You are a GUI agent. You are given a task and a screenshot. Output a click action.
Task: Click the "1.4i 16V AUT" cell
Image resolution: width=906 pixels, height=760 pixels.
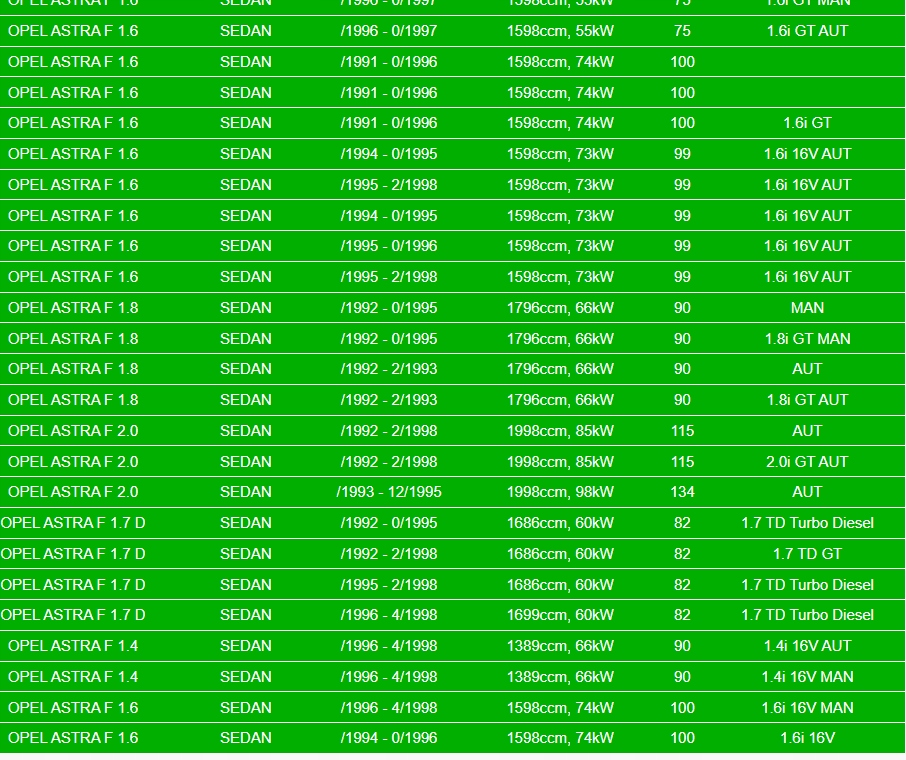pos(807,646)
